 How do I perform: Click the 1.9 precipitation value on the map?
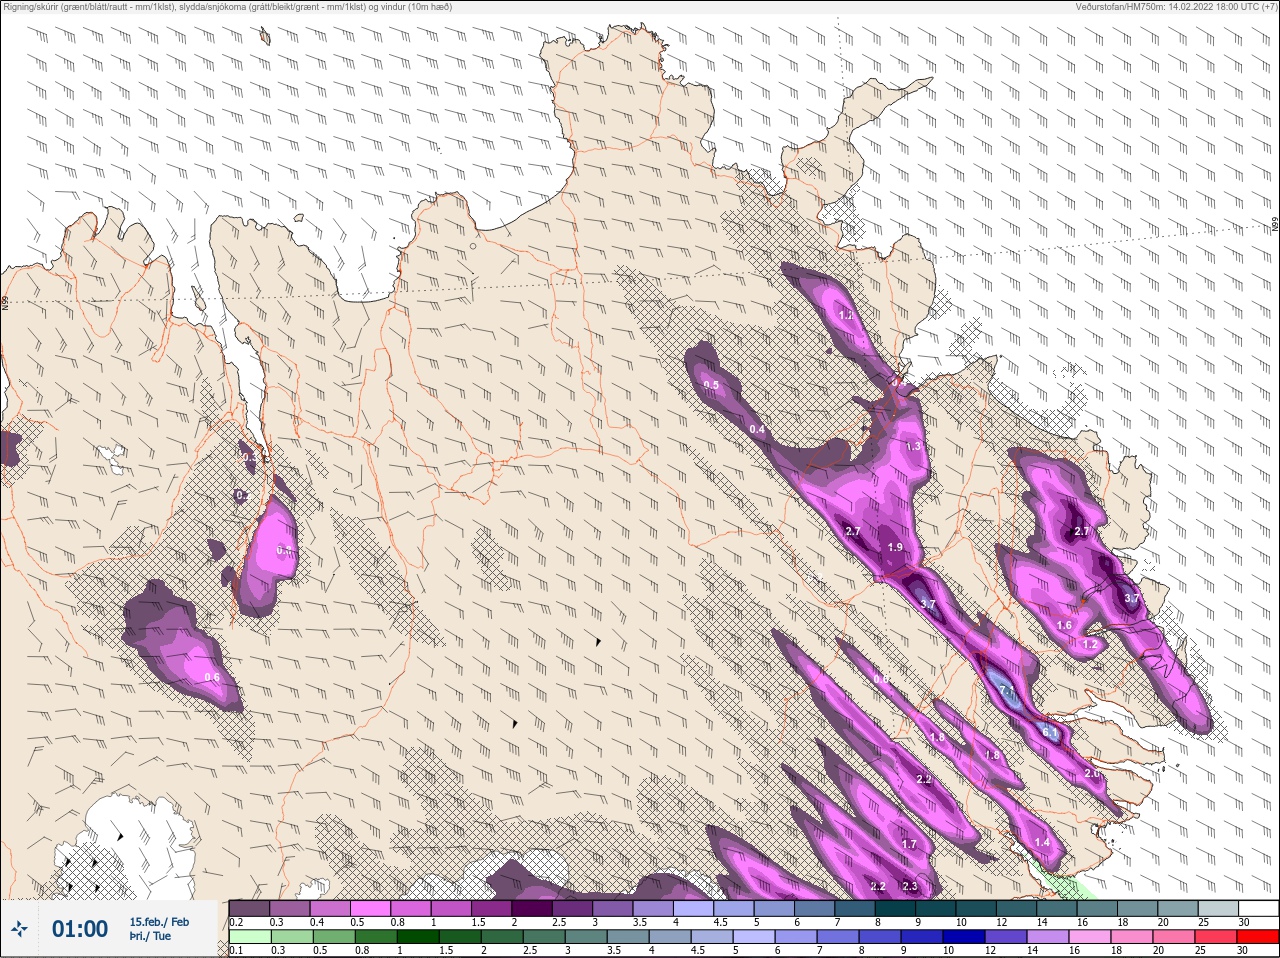pos(895,548)
